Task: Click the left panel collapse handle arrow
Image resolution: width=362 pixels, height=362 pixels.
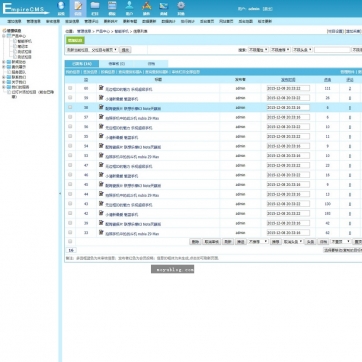Action: [60, 193]
